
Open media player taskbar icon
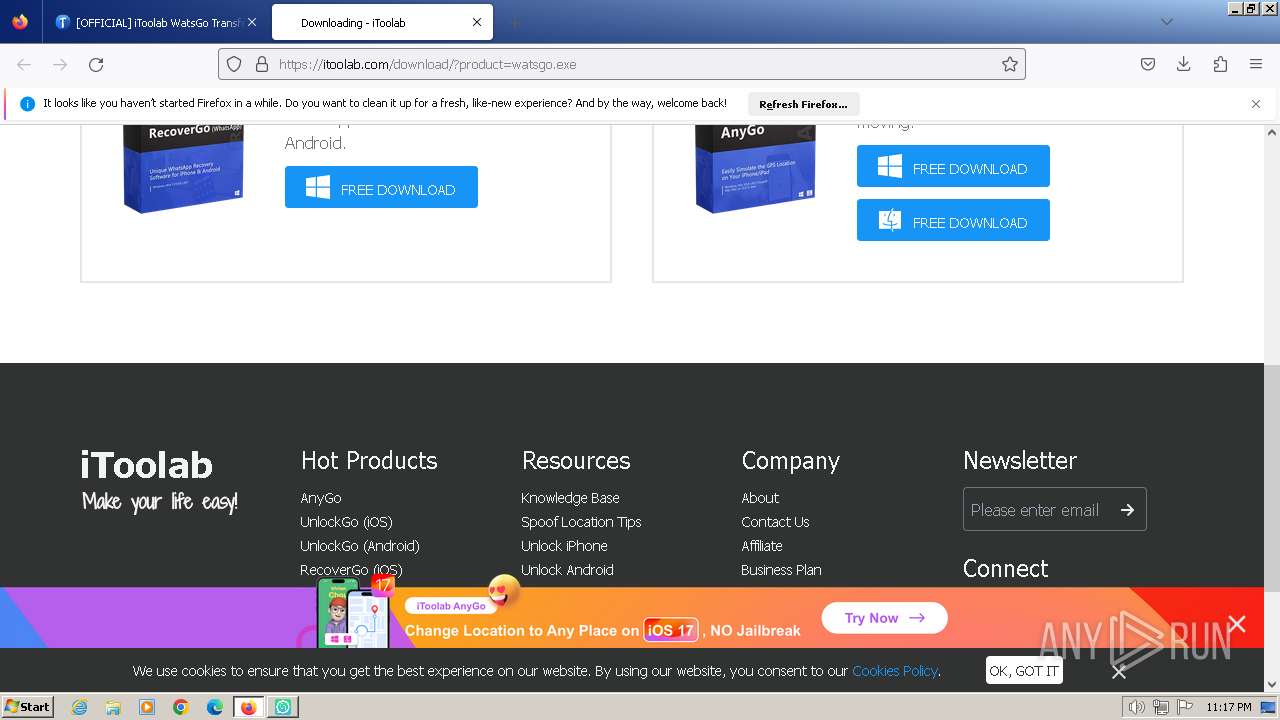[147, 707]
